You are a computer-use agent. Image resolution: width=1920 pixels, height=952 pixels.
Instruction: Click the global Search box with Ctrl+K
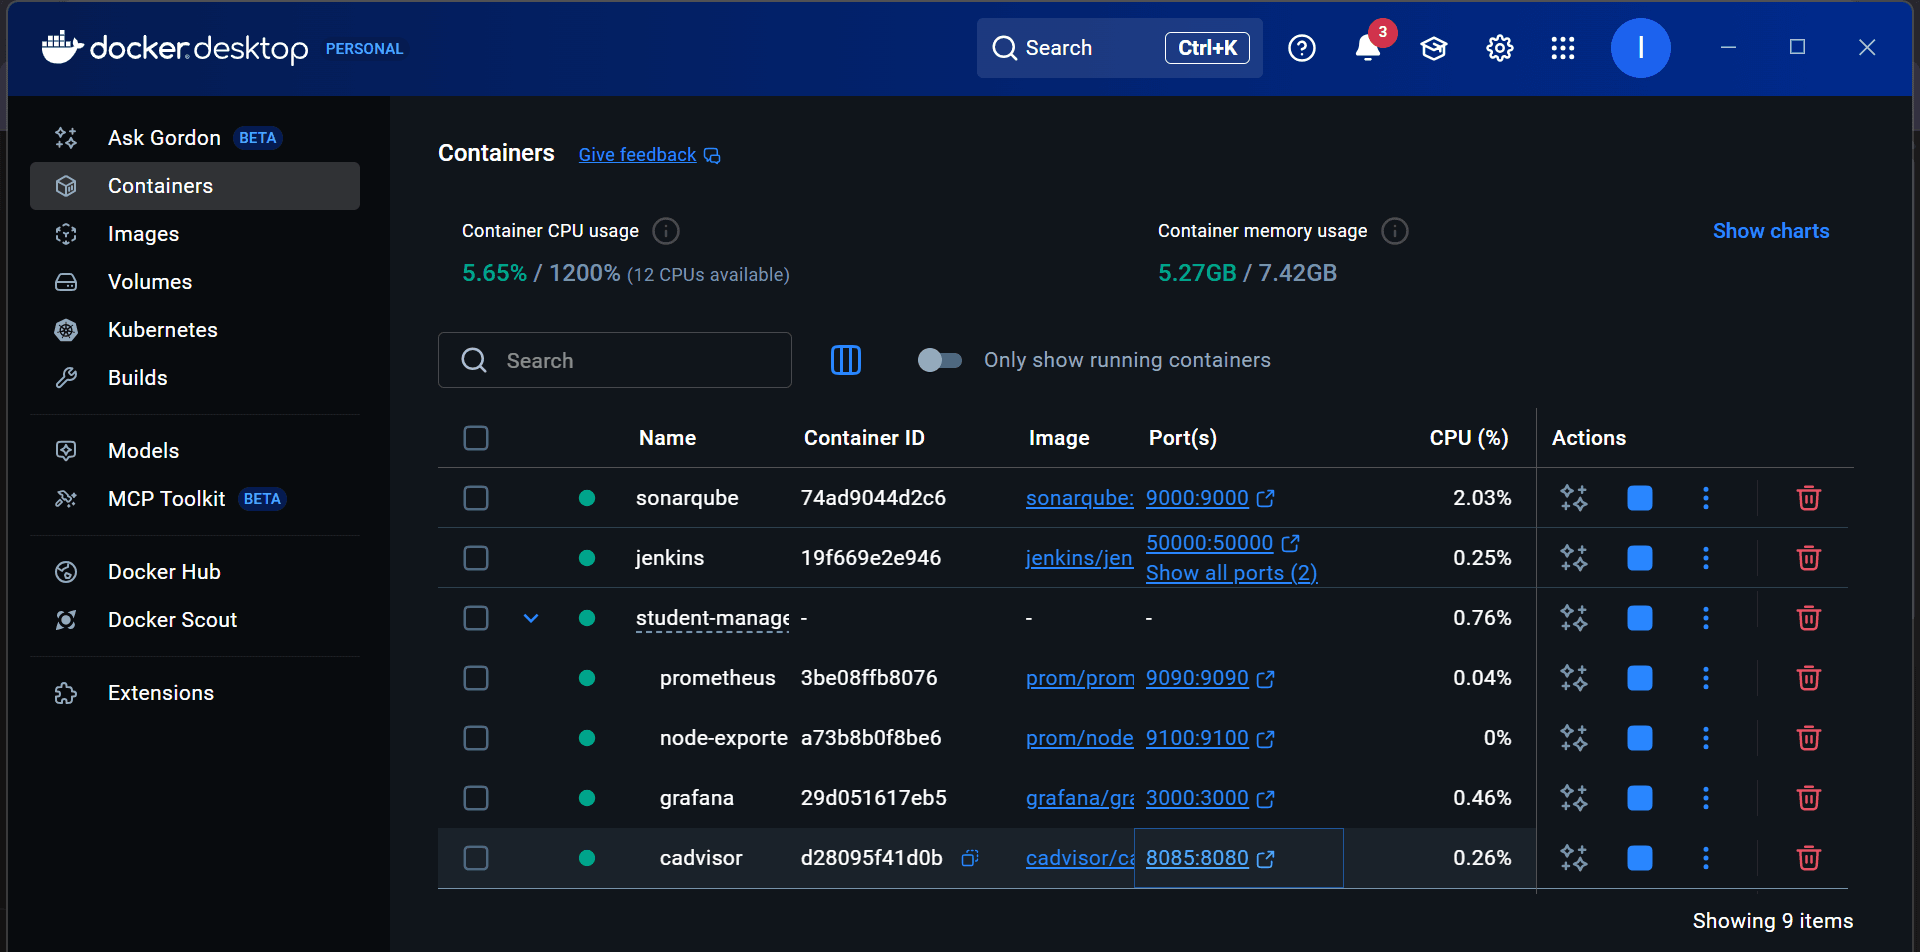tap(1119, 48)
